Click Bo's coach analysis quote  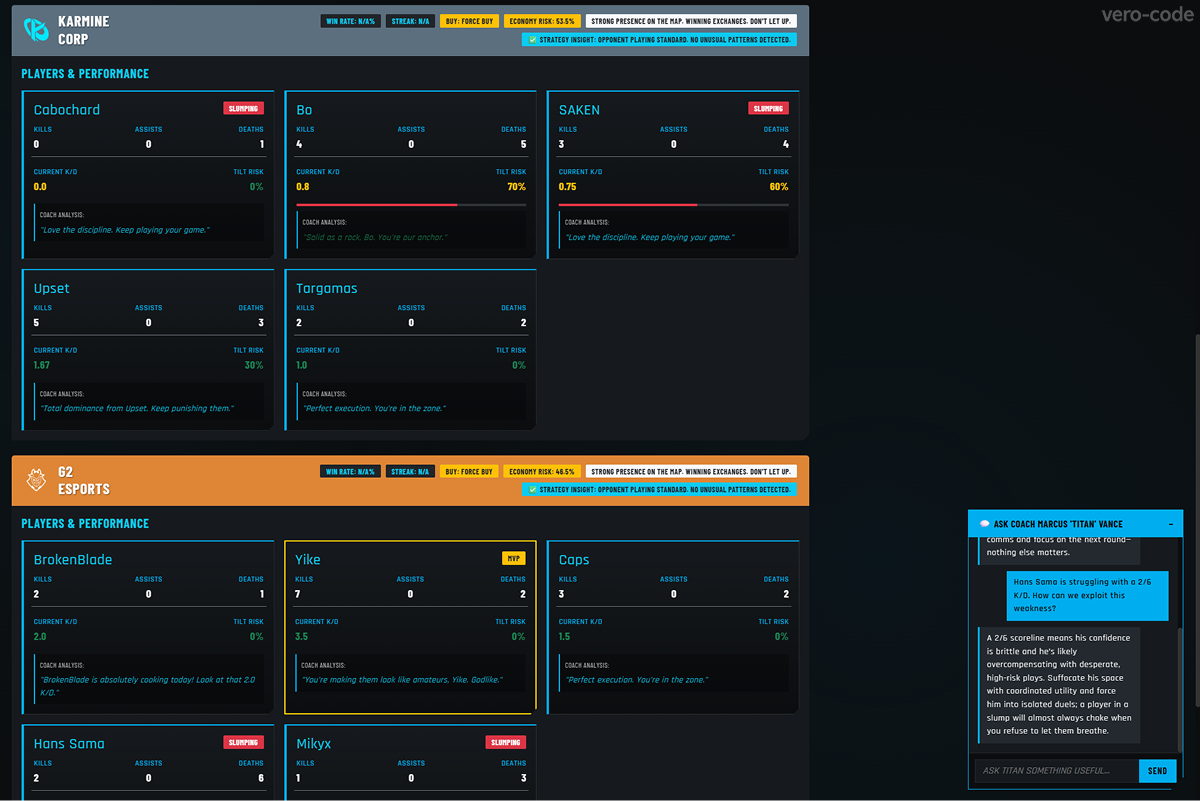(x=375, y=238)
